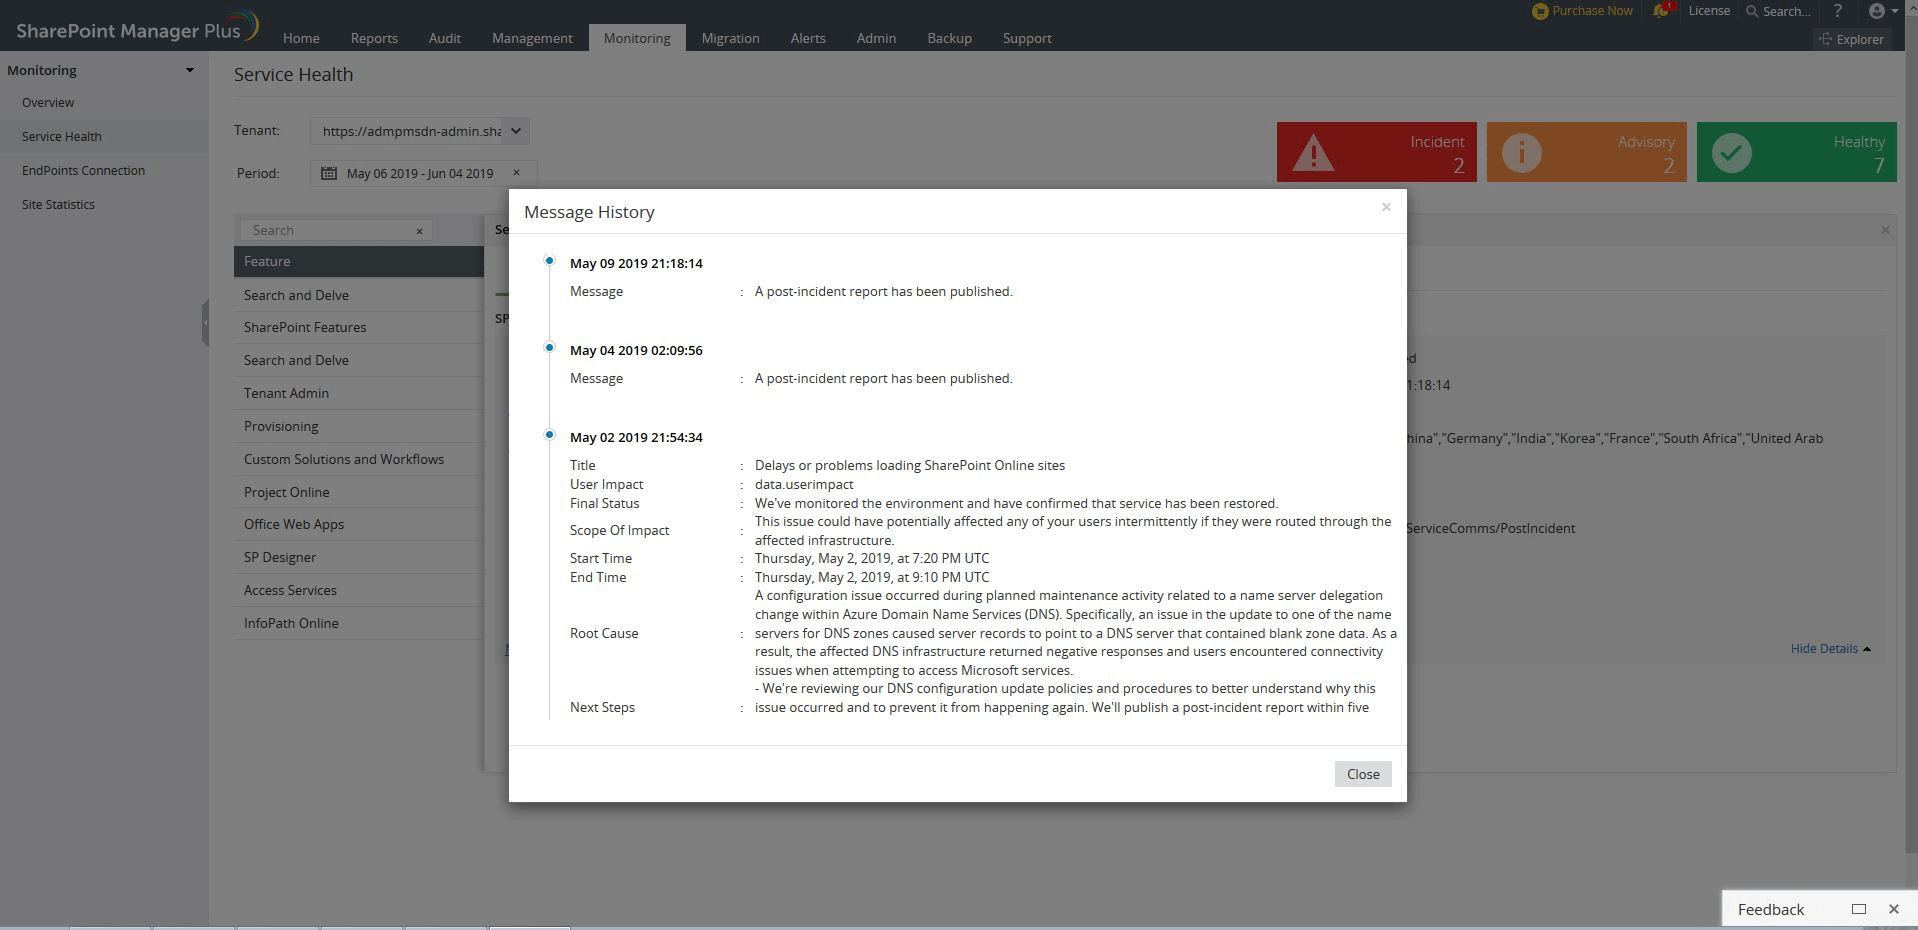Image resolution: width=1918 pixels, height=930 pixels.
Task: Select Custom Solutions and Workflows feature
Action: coord(359,460)
